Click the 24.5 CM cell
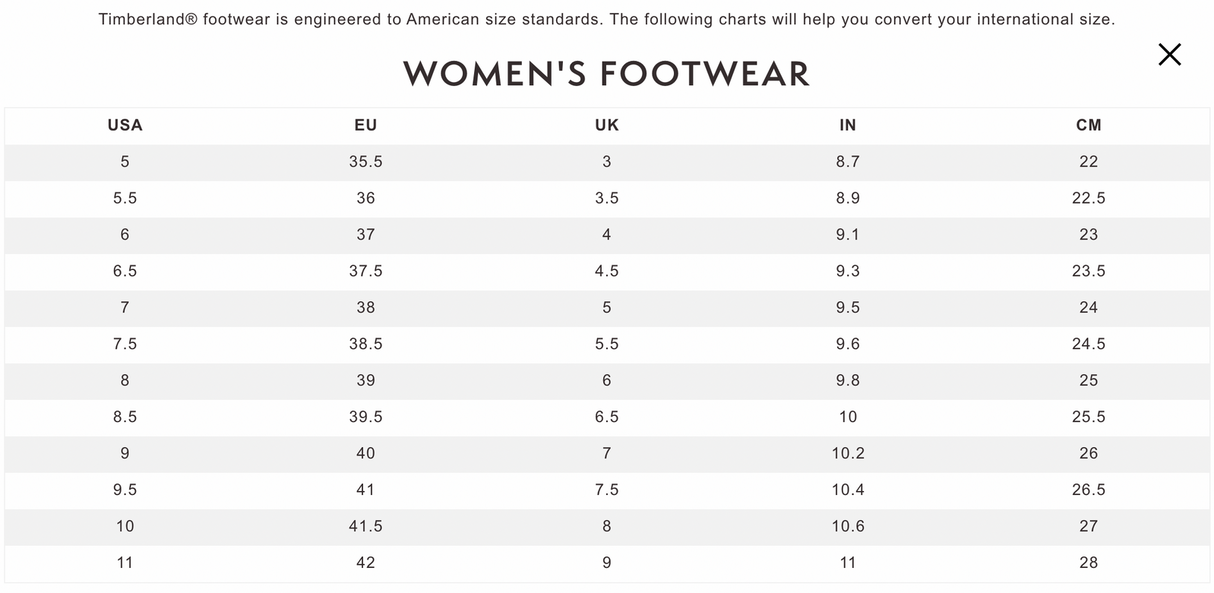The image size is (1214, 593). coord(1089,344)
